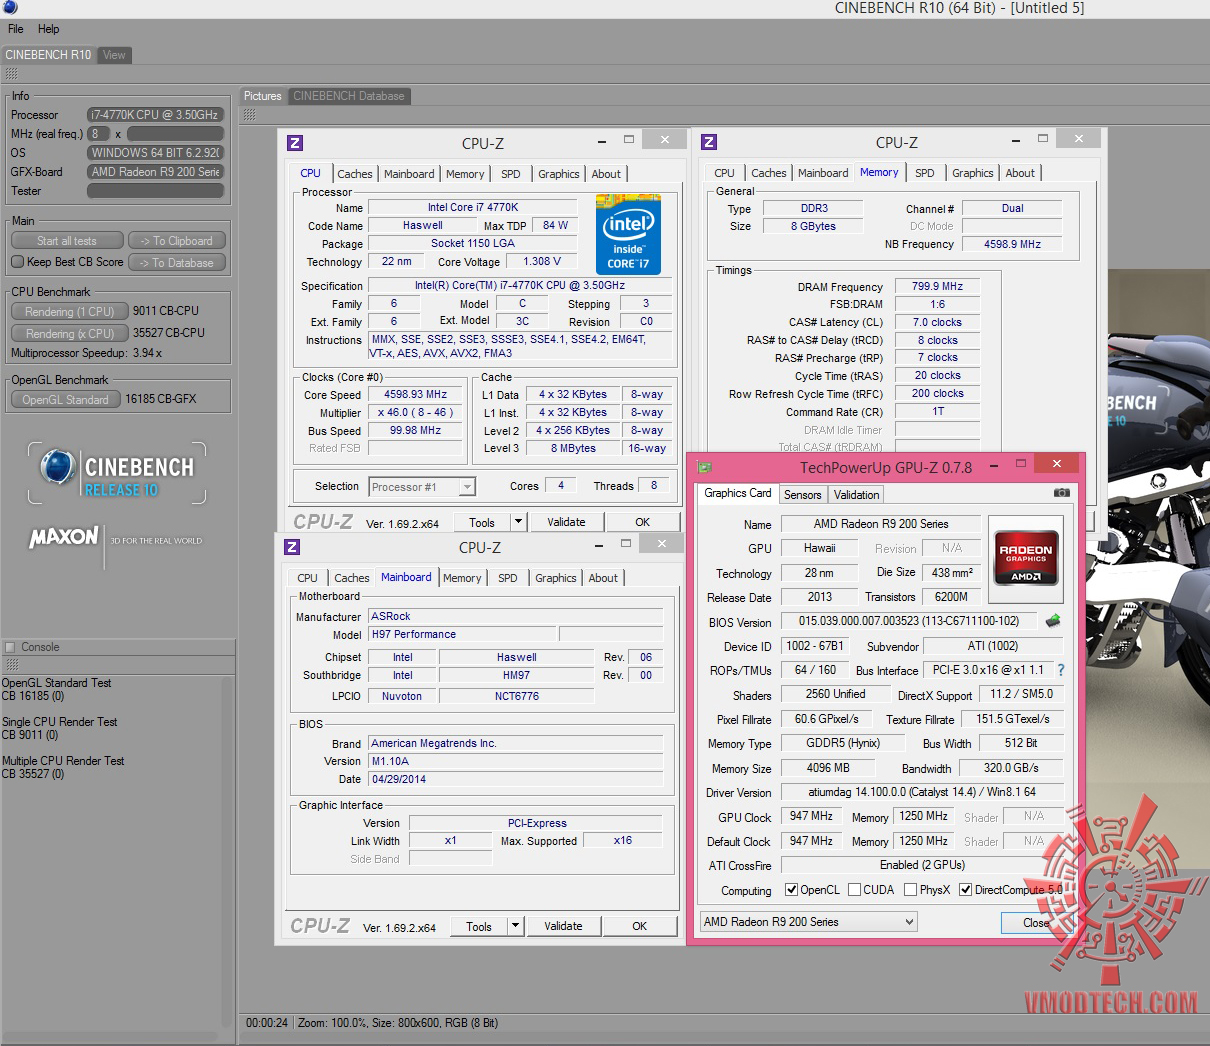The image size is (1210, 1046).
Task: Toggle the PhysX checkbox in GPU-Z
Action: pyautogui.click(x=910, y=890)
